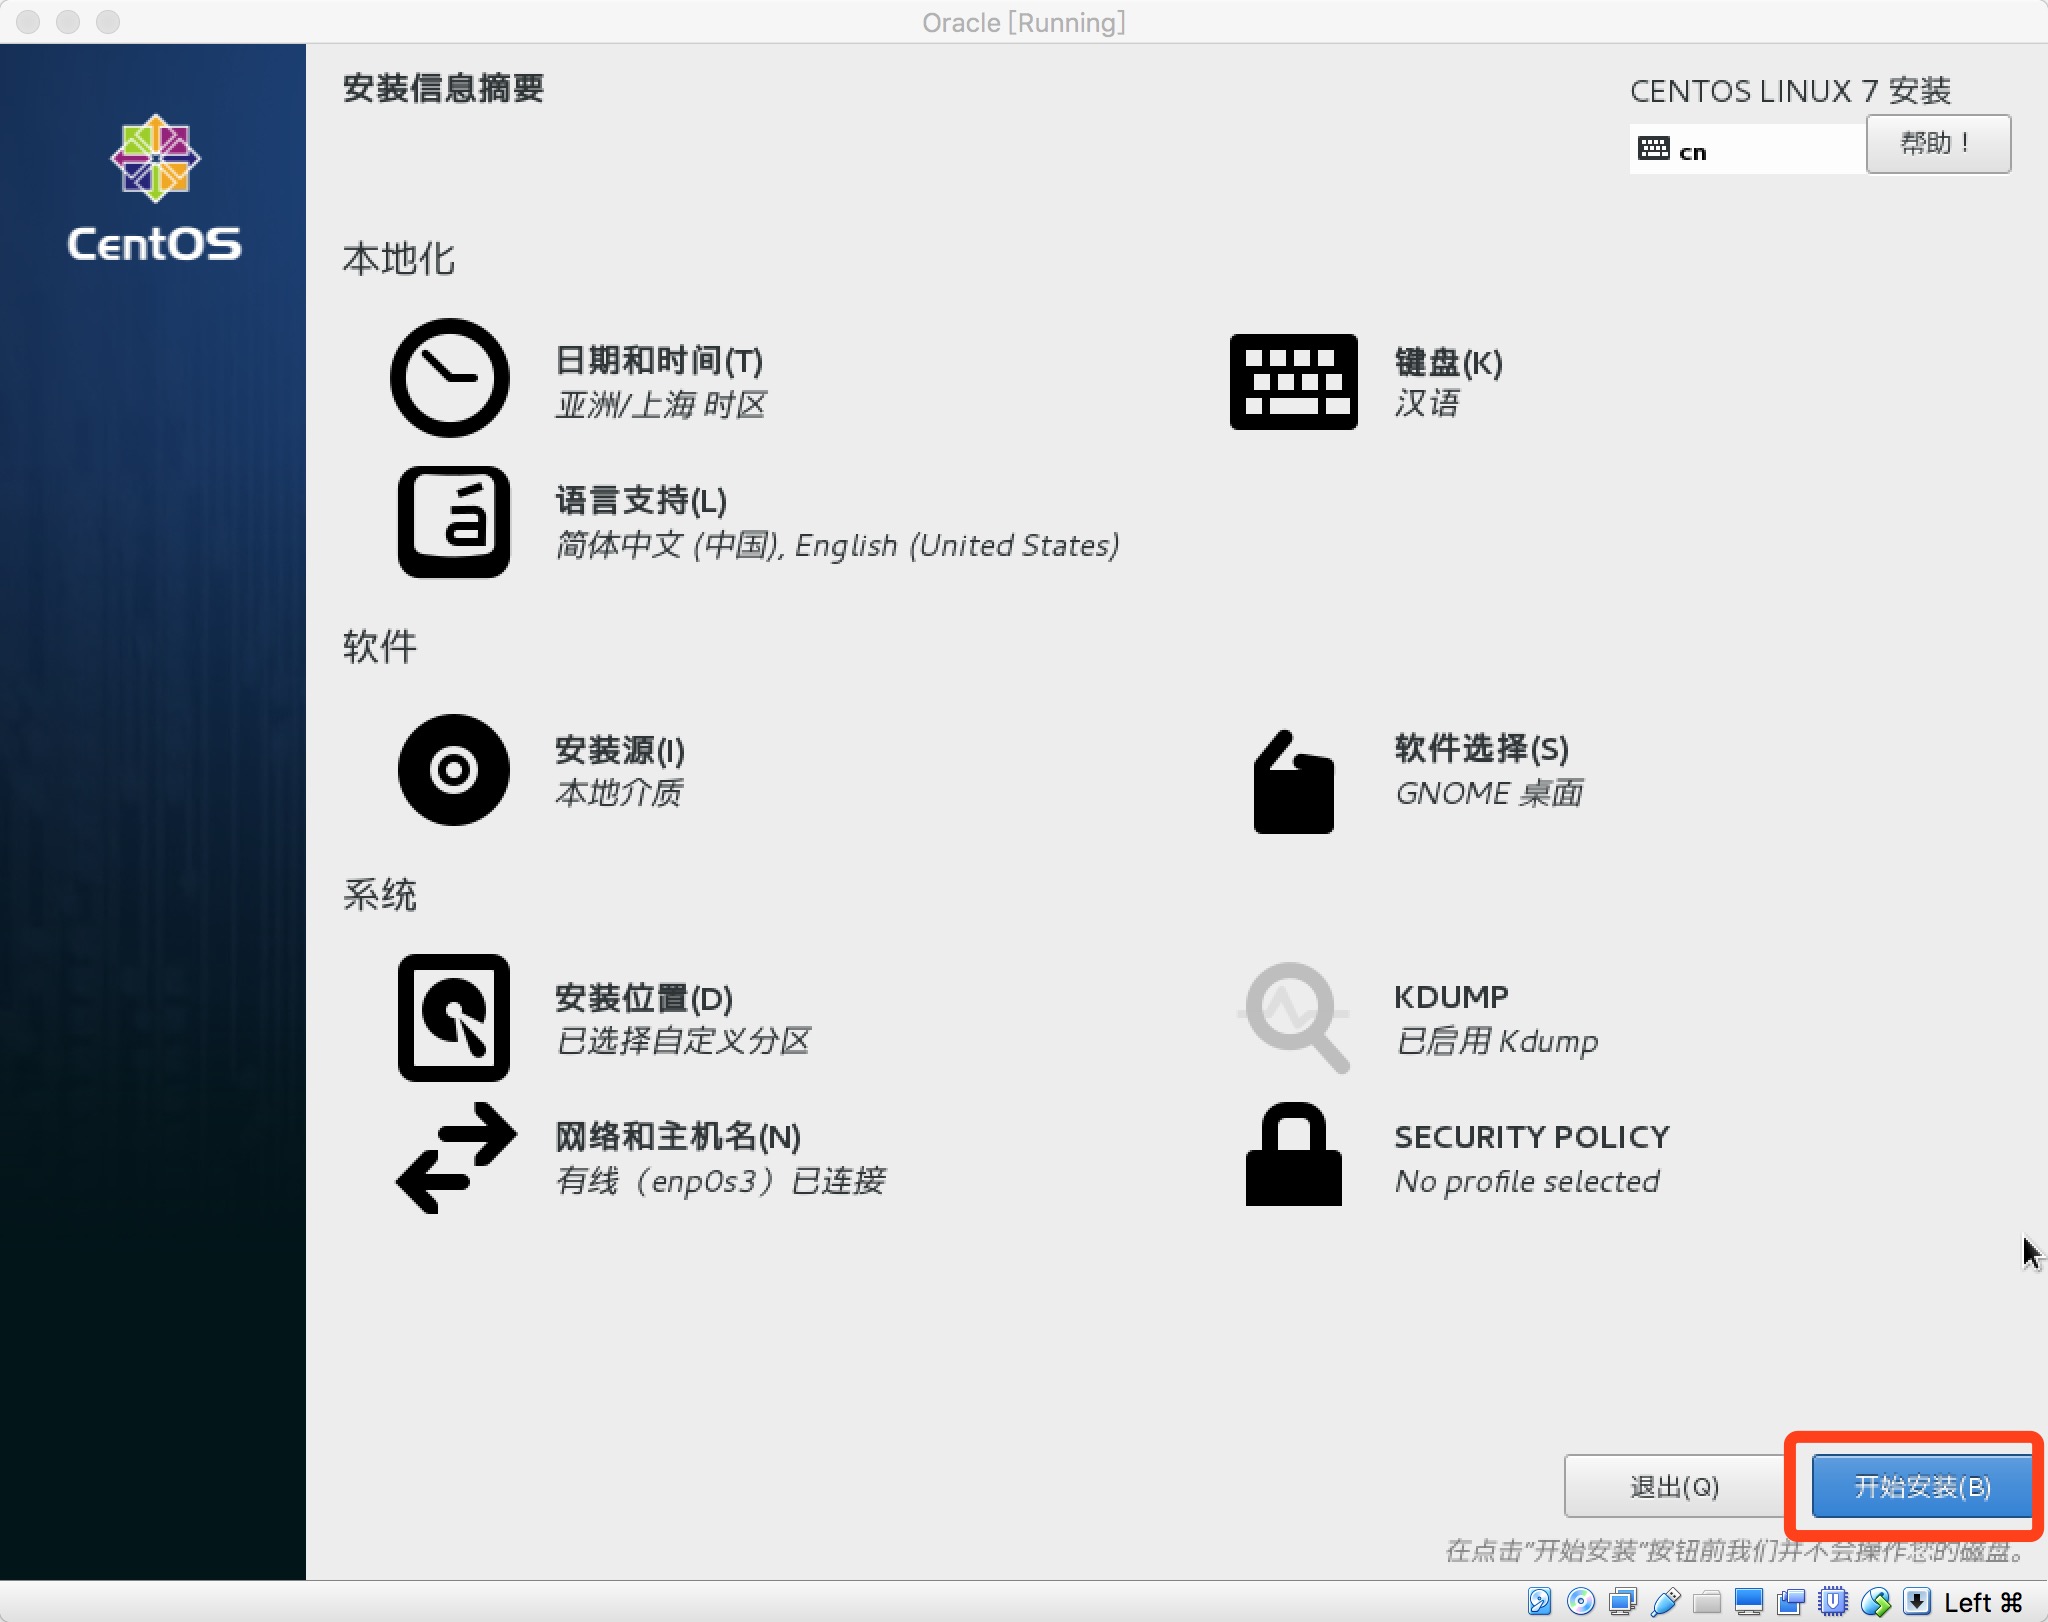
Task: Click CENTOS LINUX 7 安装 header text
Action: [x=1790, y=91]
